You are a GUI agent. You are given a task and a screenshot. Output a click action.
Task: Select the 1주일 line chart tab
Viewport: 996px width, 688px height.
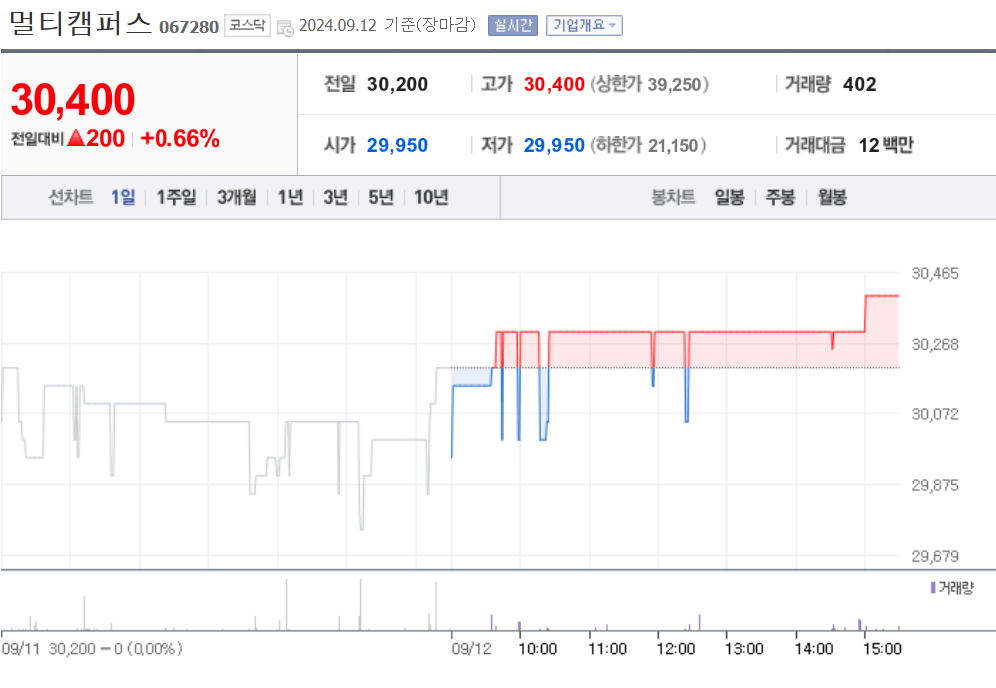tap(176, 198)
